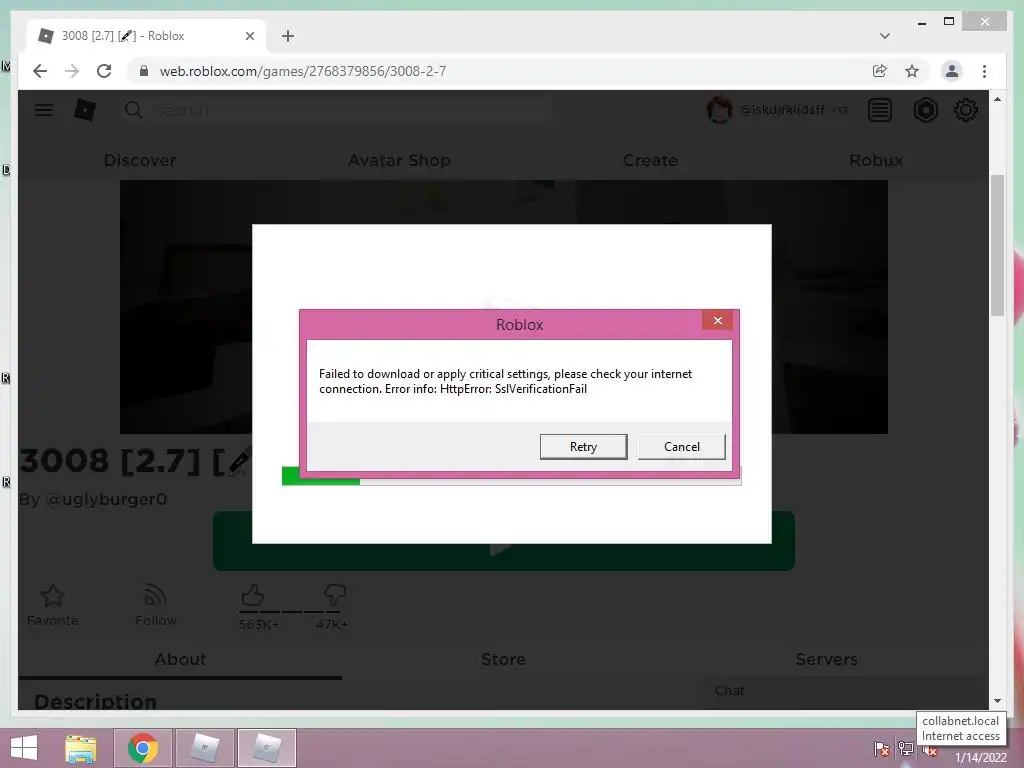The height and width of the screenshot is (768, 1024).
Task: Click the page vertical scrollbar thumb
Action: [997, 245]
